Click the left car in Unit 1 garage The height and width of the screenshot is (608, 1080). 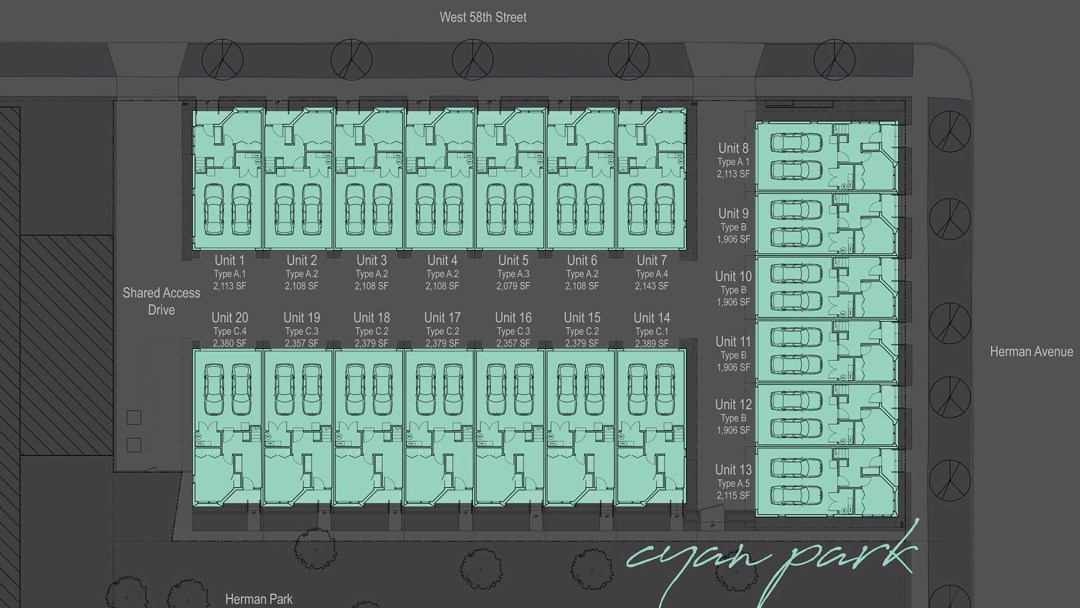click(x=212, y=207)
